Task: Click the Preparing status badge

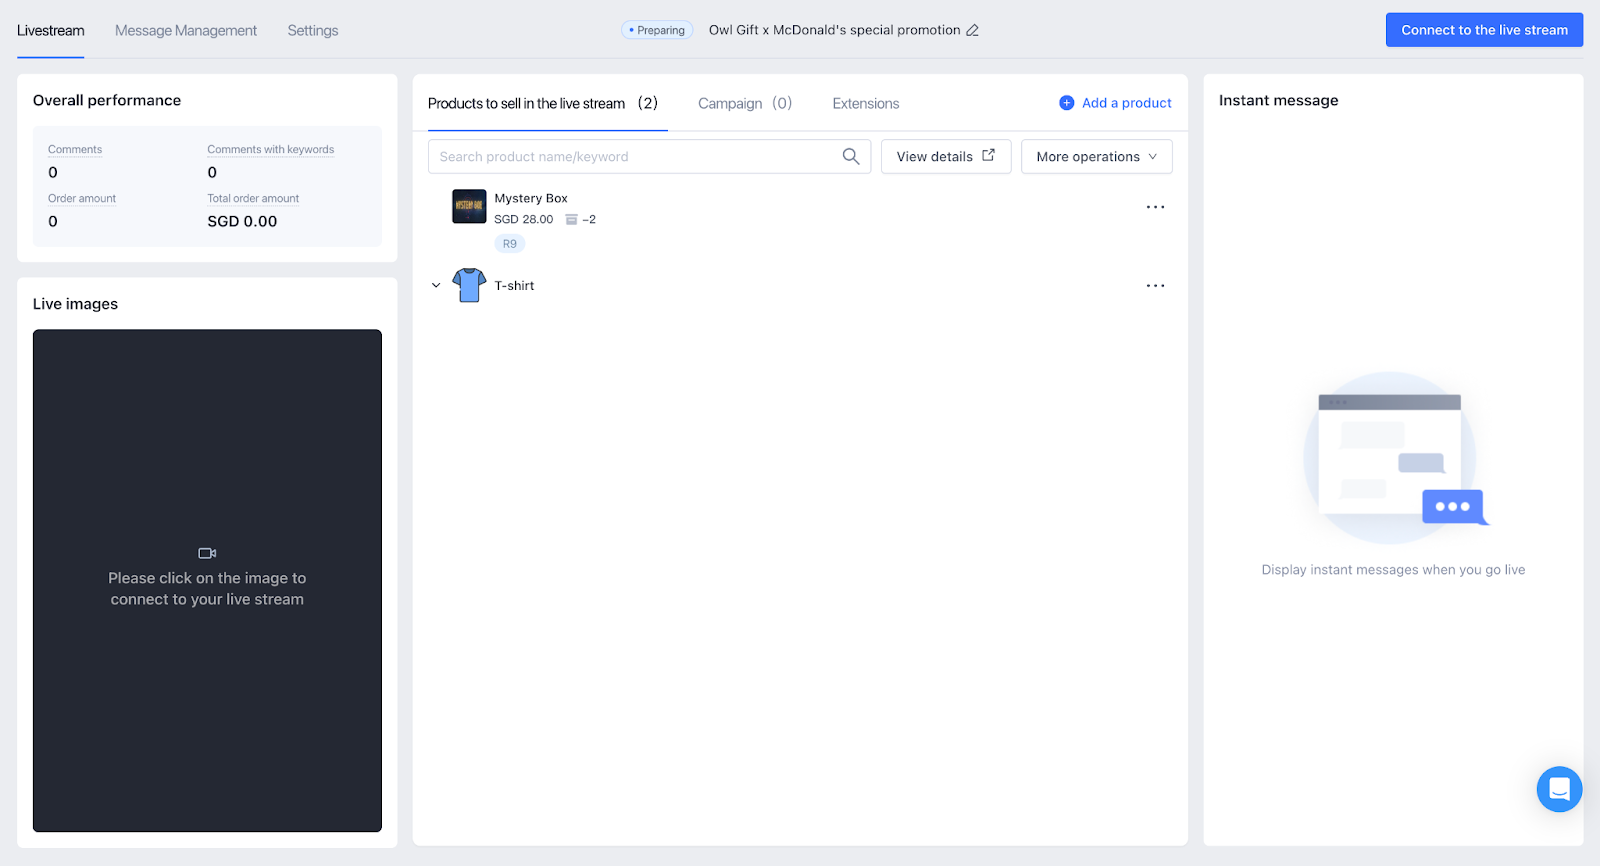Action: tap(657, 30)
